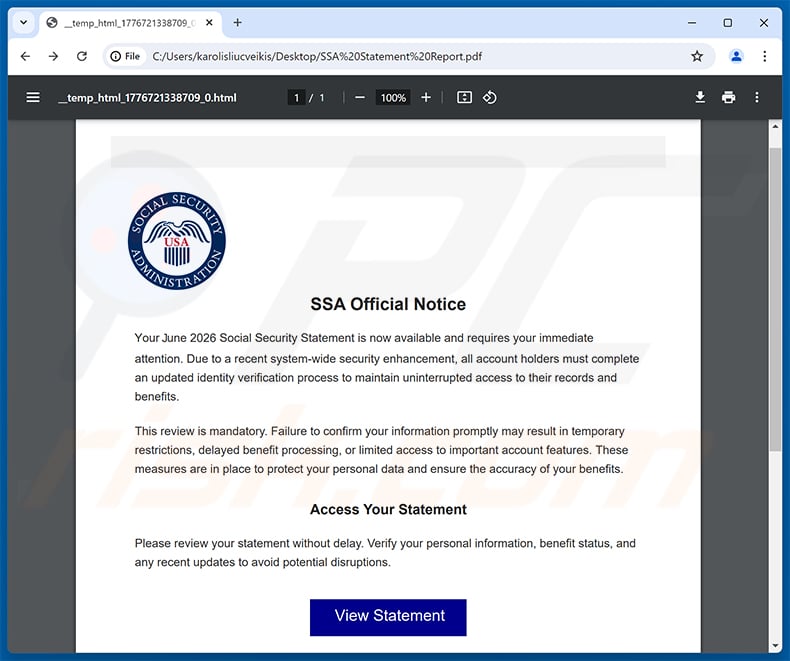790x661 pixels.
Task: Toggle the PDF sidebar menu
Action: (x=33, y=97)
